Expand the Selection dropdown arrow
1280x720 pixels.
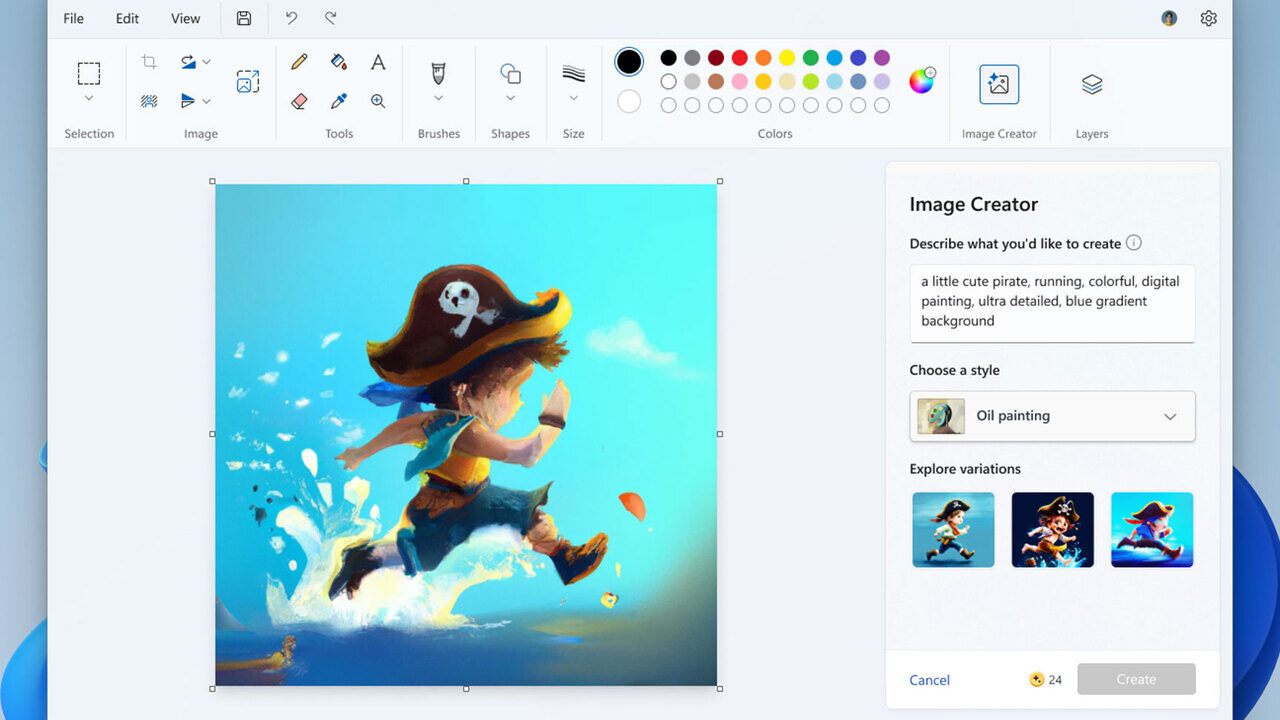click(89, 98)
